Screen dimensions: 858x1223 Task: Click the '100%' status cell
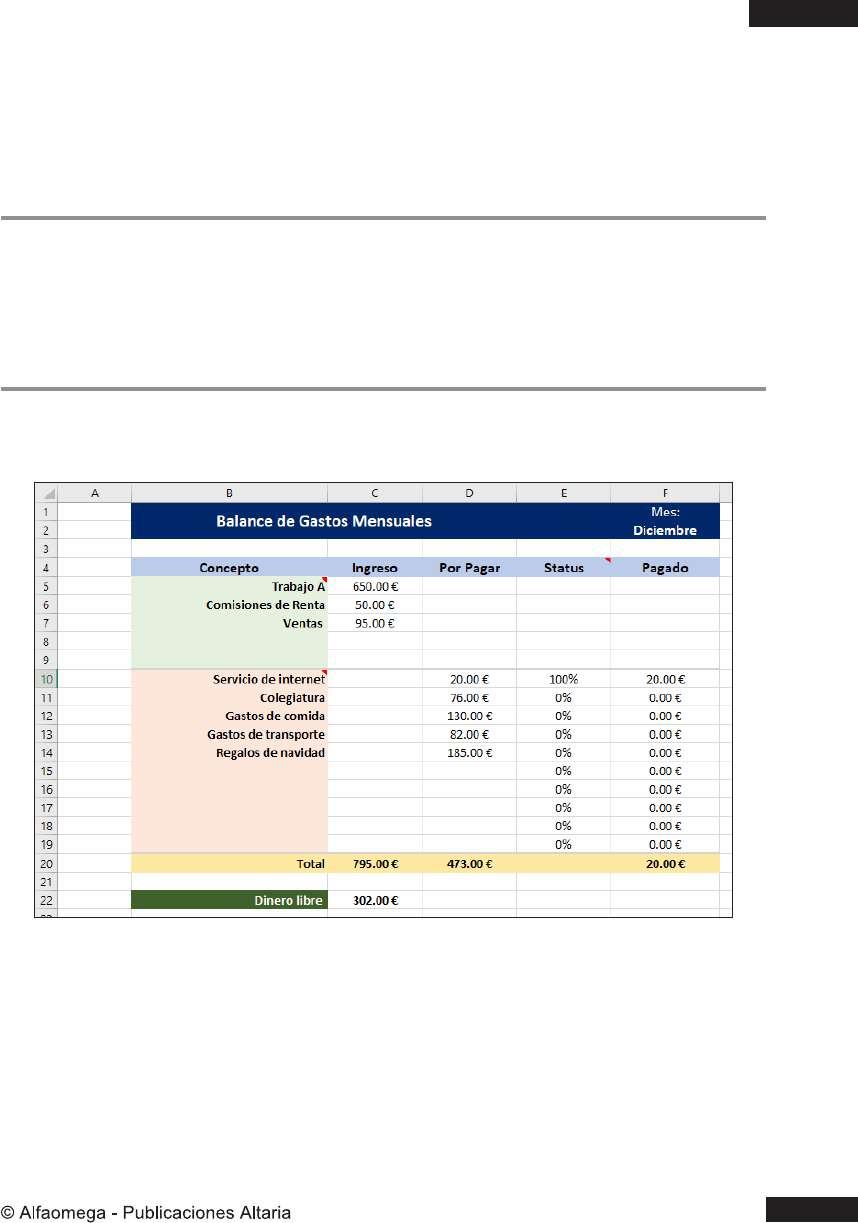pos(564,678)
